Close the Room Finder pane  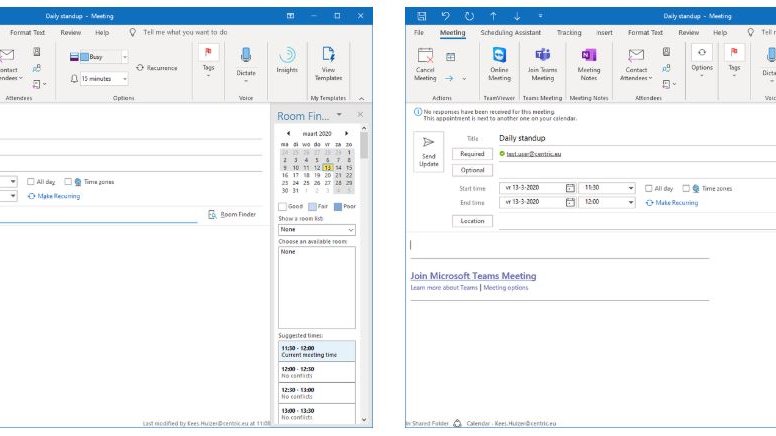click(x=360, y=114)
